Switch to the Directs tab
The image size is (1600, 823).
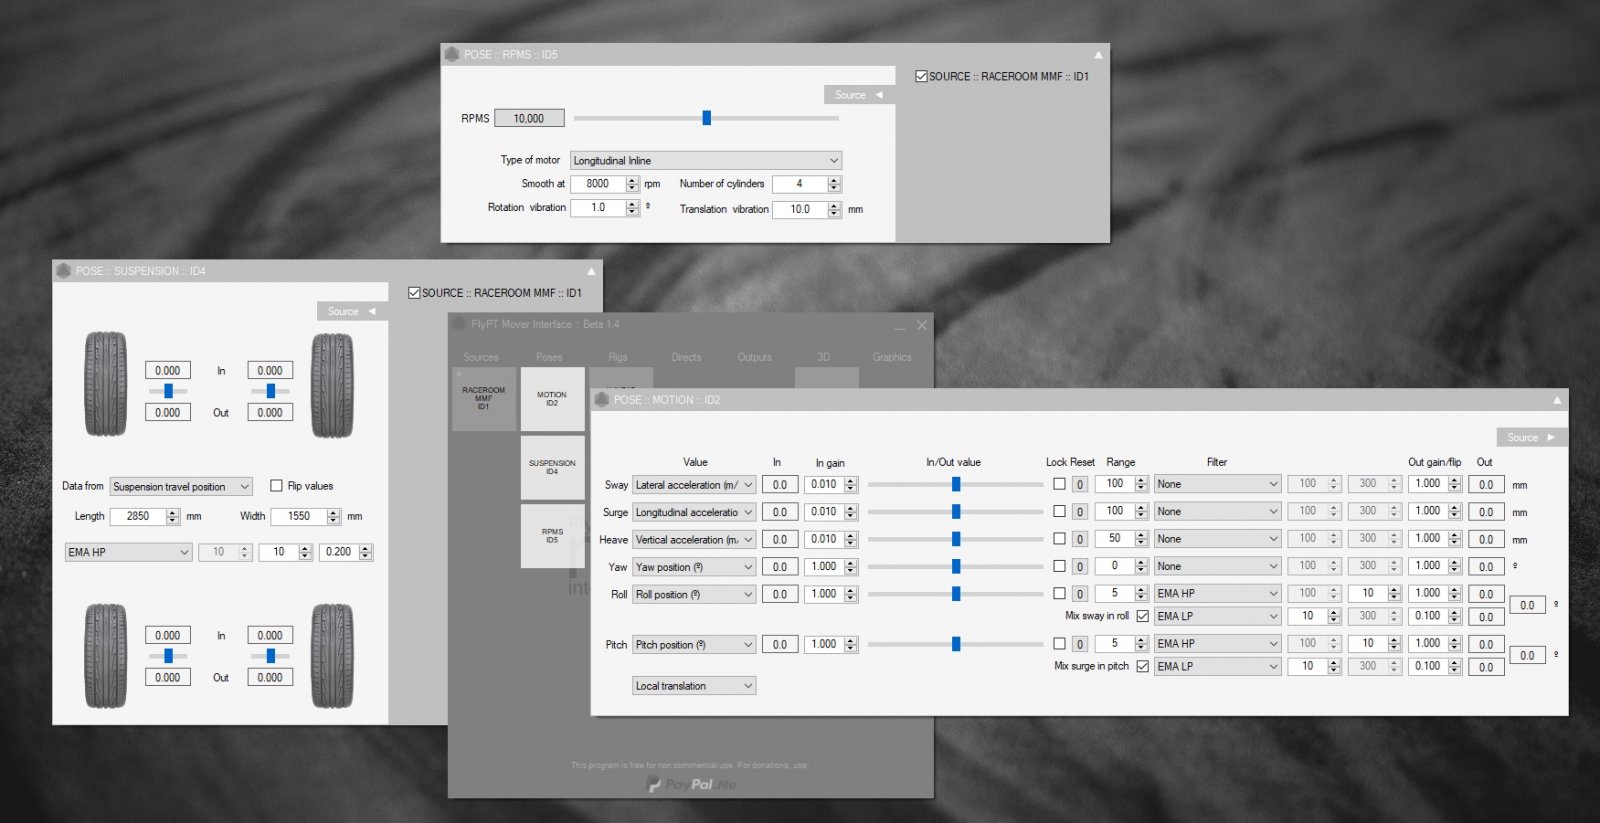tap(686, 357)
